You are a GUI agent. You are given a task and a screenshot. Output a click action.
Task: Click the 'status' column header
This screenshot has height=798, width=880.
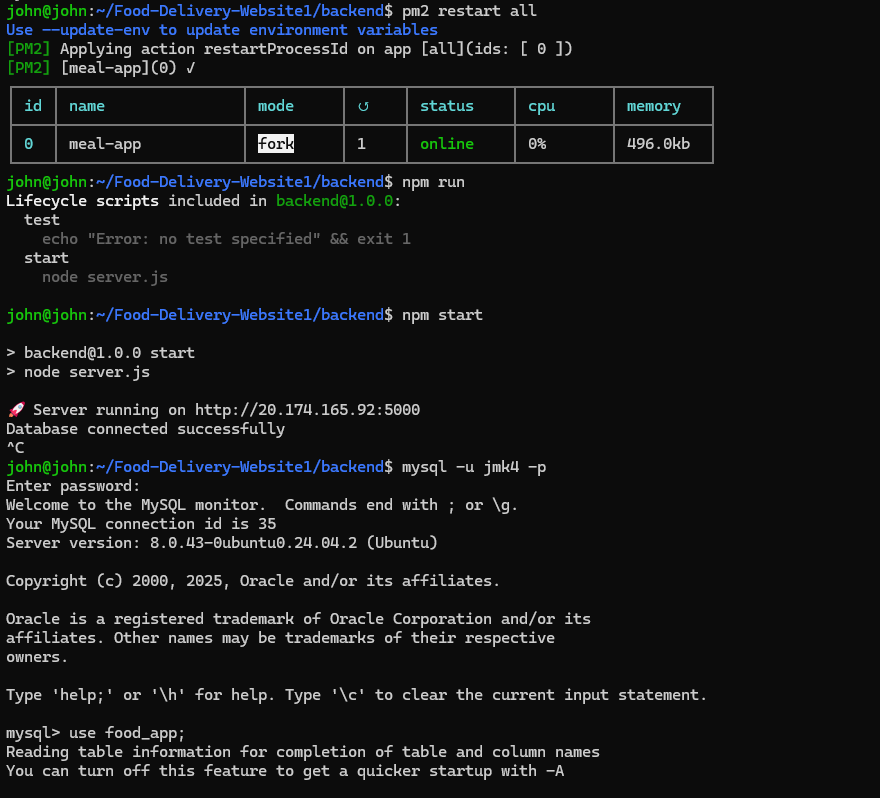coord(447,105)
